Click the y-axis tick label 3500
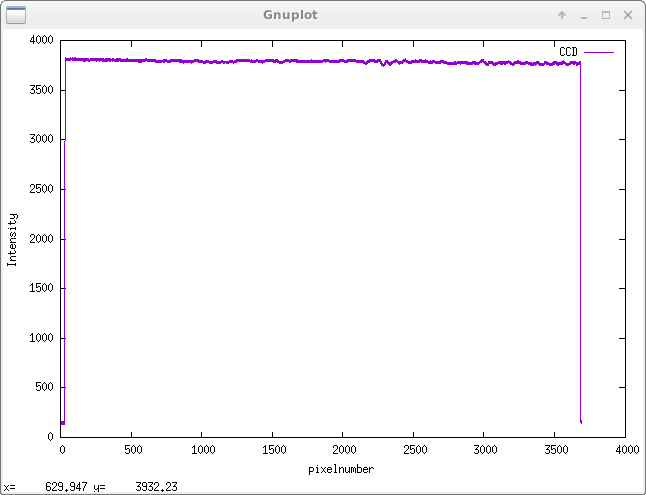This screenshot has height=495, width=646. point(41,90)
